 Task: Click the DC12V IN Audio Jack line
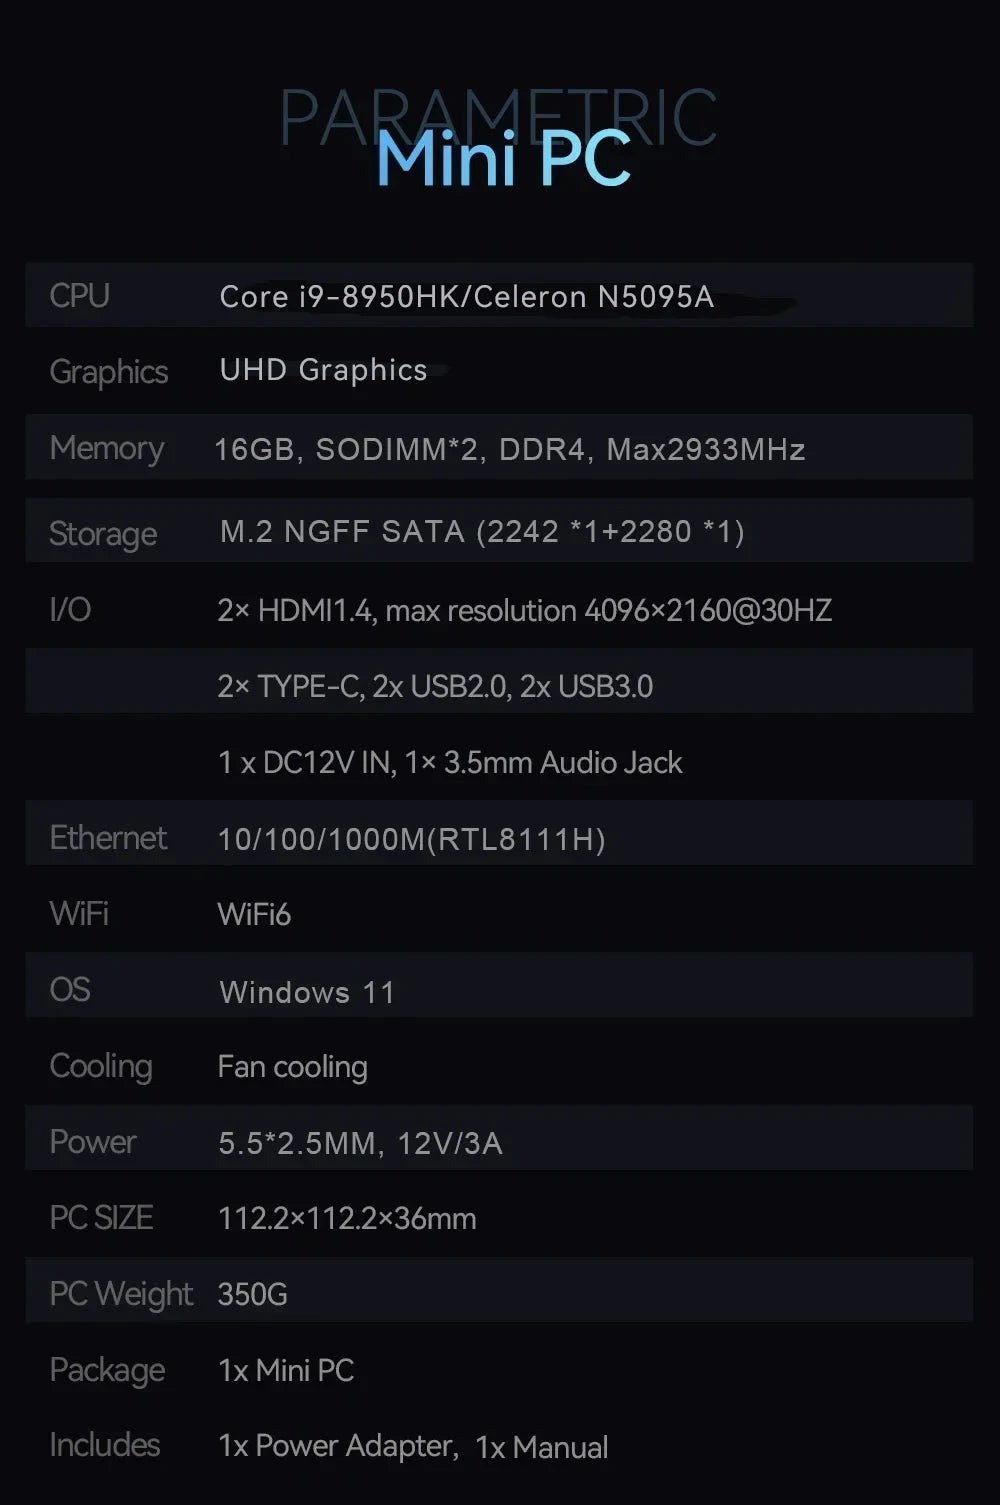(x=449, y=763)
